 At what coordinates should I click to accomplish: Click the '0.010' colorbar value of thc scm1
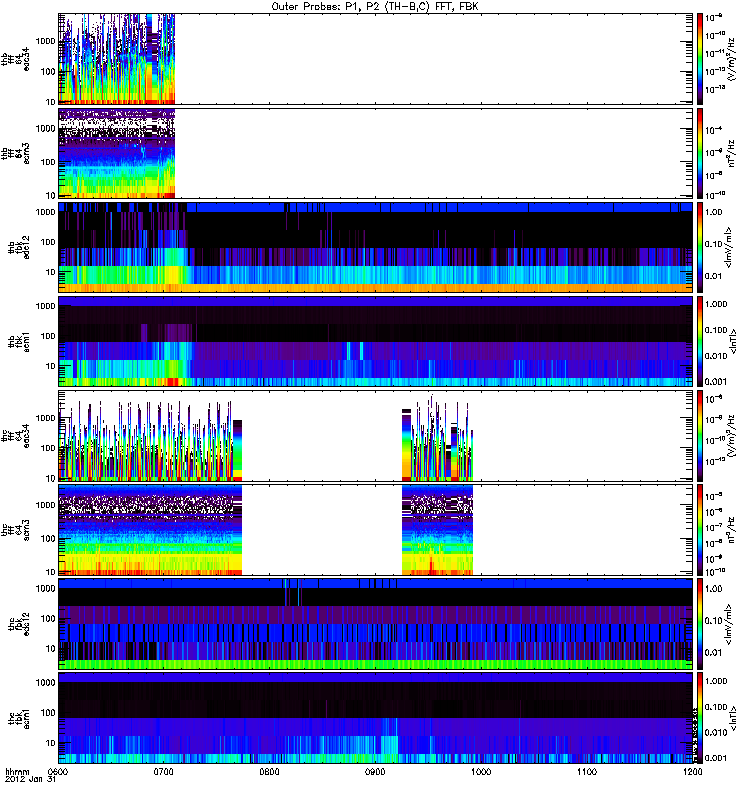(x=716, y=732)
